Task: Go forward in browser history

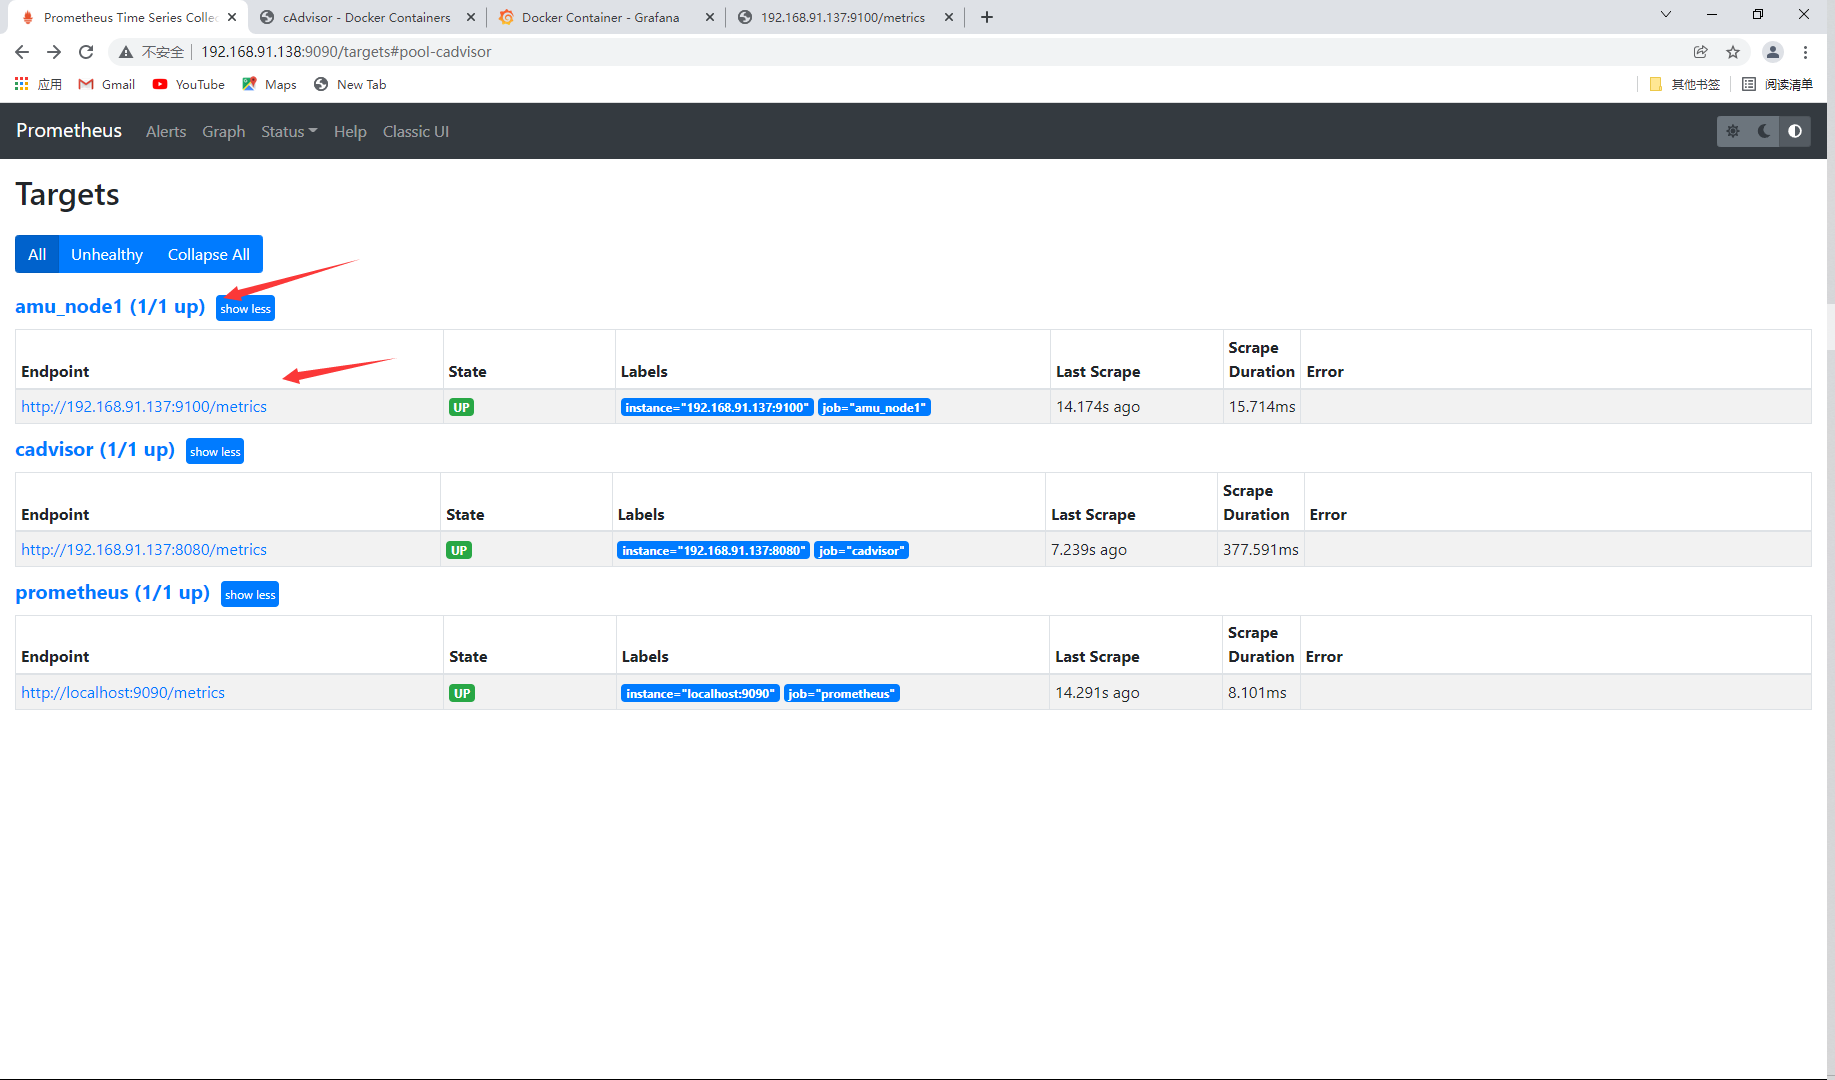Action: [x=54, y=52]
